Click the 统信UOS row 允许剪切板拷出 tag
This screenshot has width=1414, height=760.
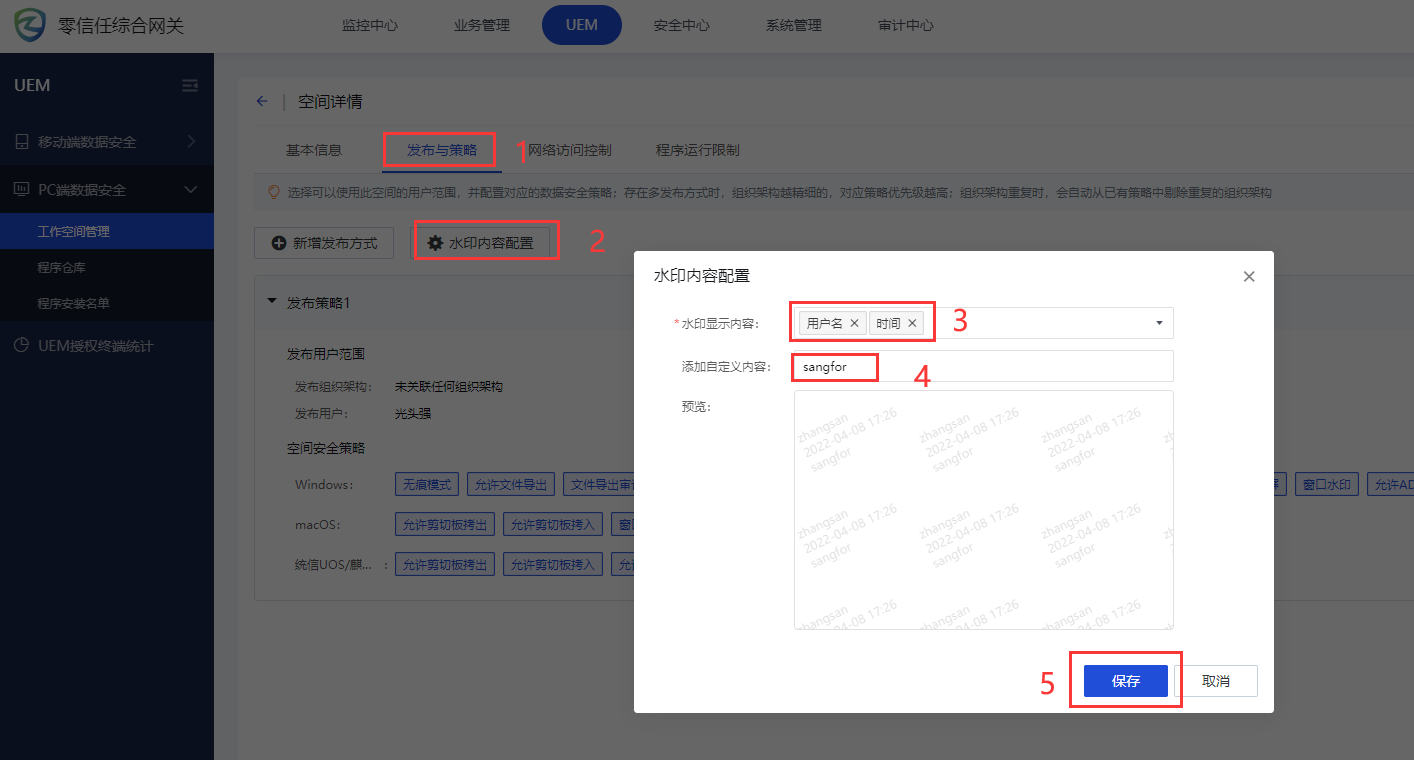445,565
